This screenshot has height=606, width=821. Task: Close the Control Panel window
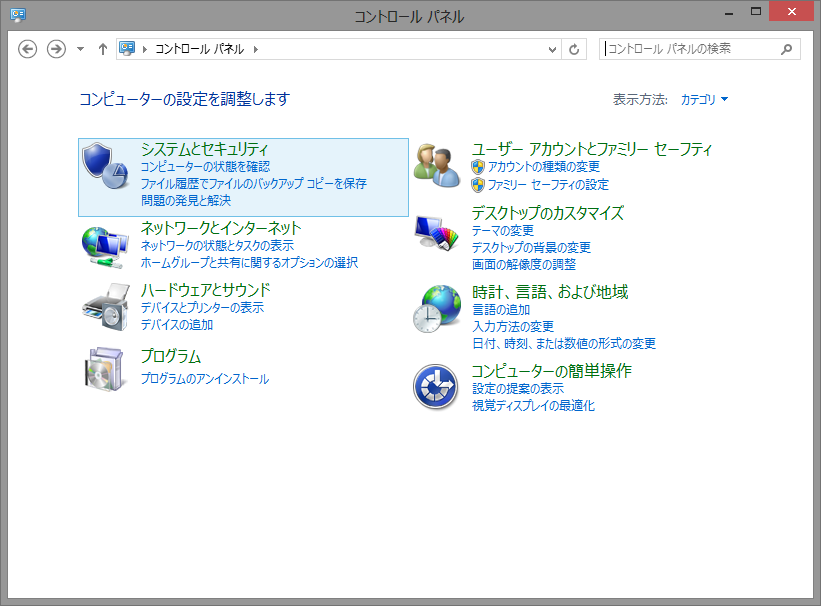pos(791,12)
